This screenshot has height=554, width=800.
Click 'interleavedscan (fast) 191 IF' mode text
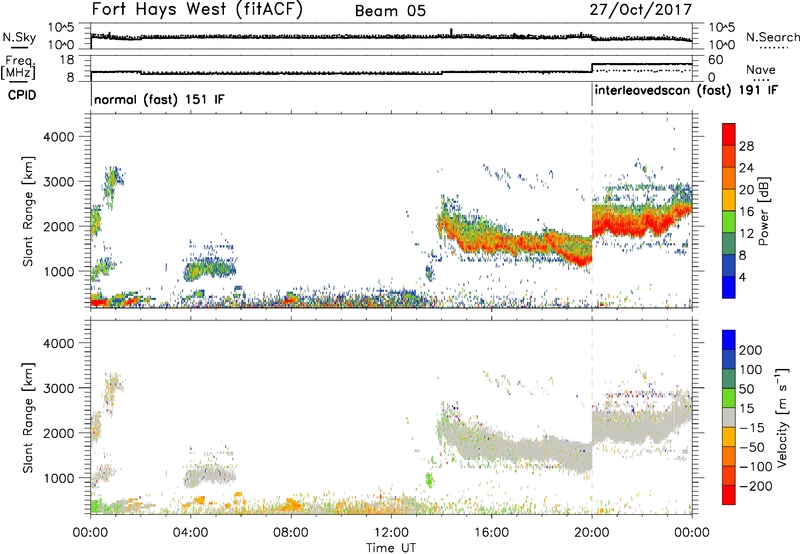(687, 90)
